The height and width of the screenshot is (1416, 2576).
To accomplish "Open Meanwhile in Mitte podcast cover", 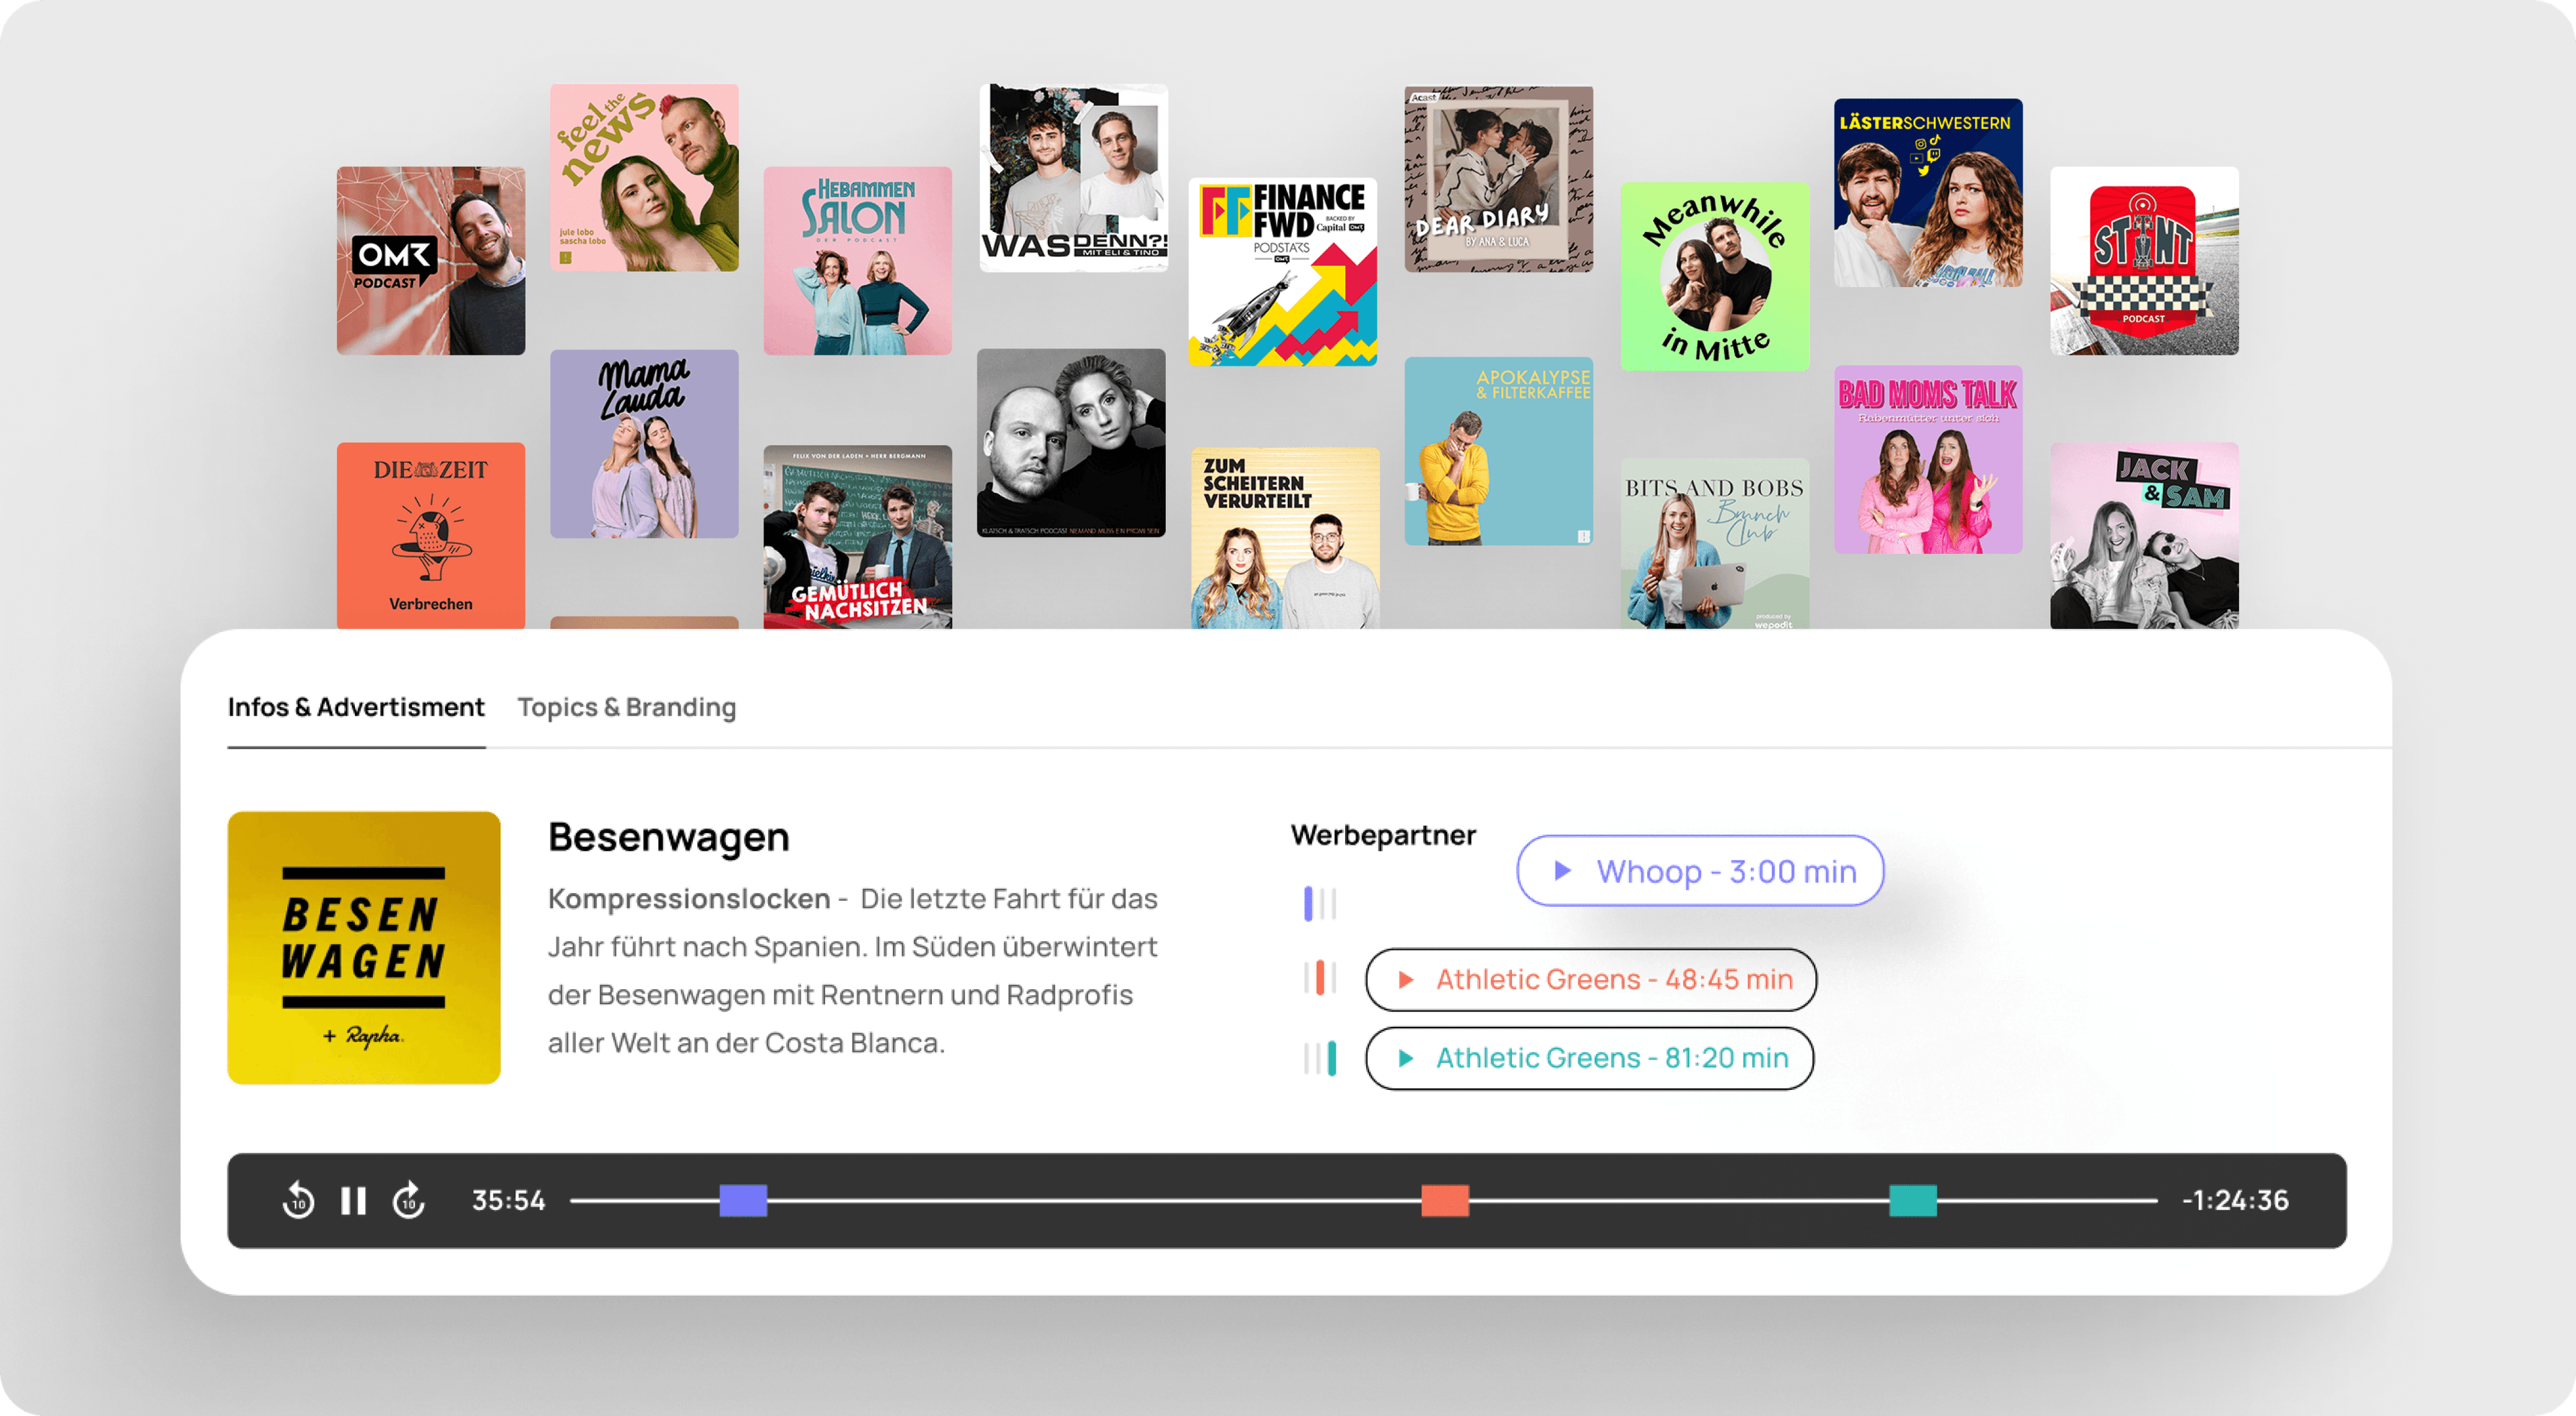I will [x=1714, y=276].
